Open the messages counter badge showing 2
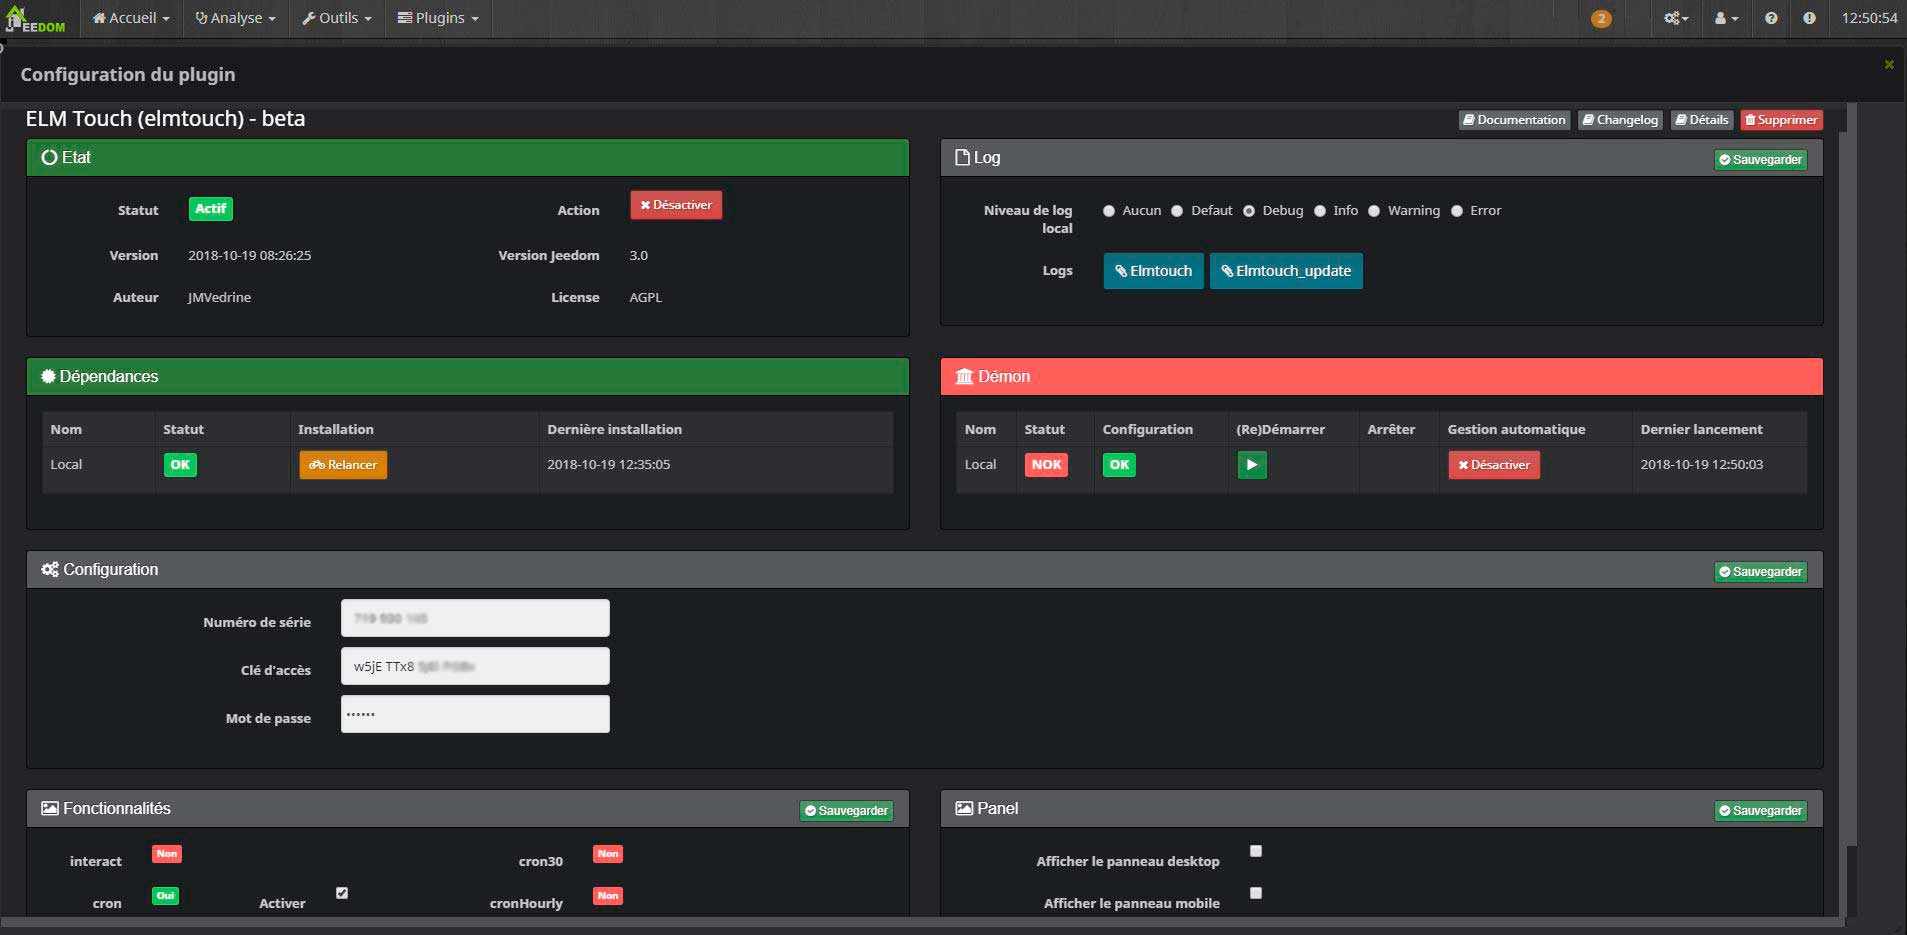 (x=1601, y=19)
